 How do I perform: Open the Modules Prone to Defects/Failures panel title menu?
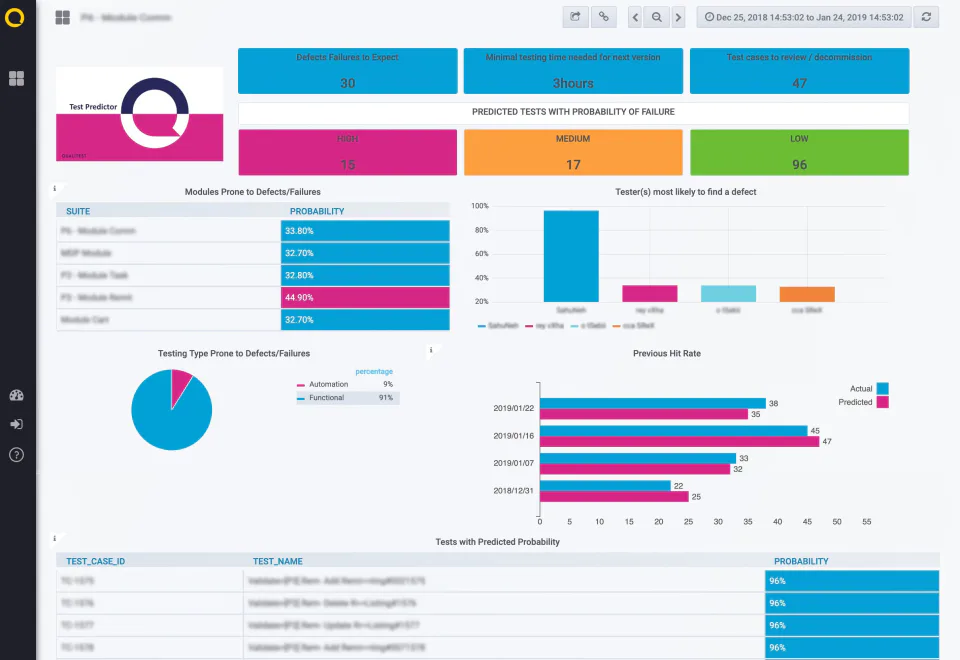click(253, 192)
